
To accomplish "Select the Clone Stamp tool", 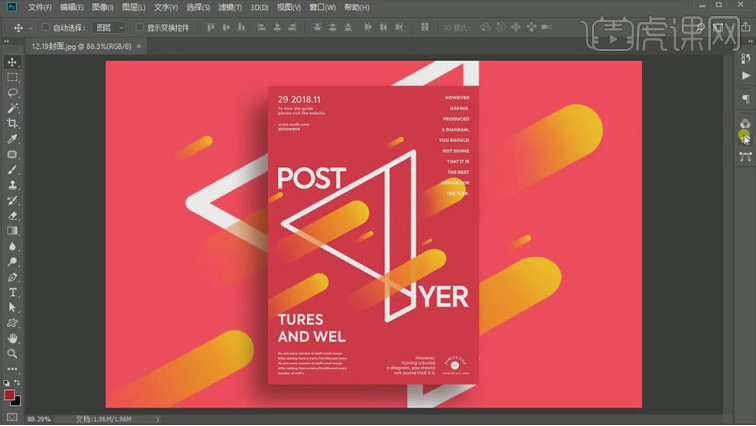I will point(12,185).
